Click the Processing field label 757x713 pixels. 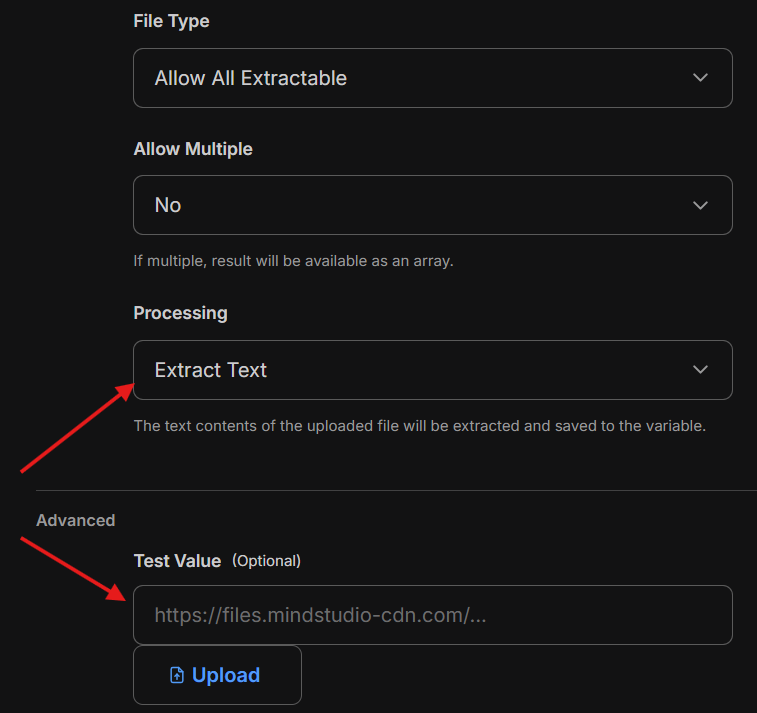tap(180, 313)
